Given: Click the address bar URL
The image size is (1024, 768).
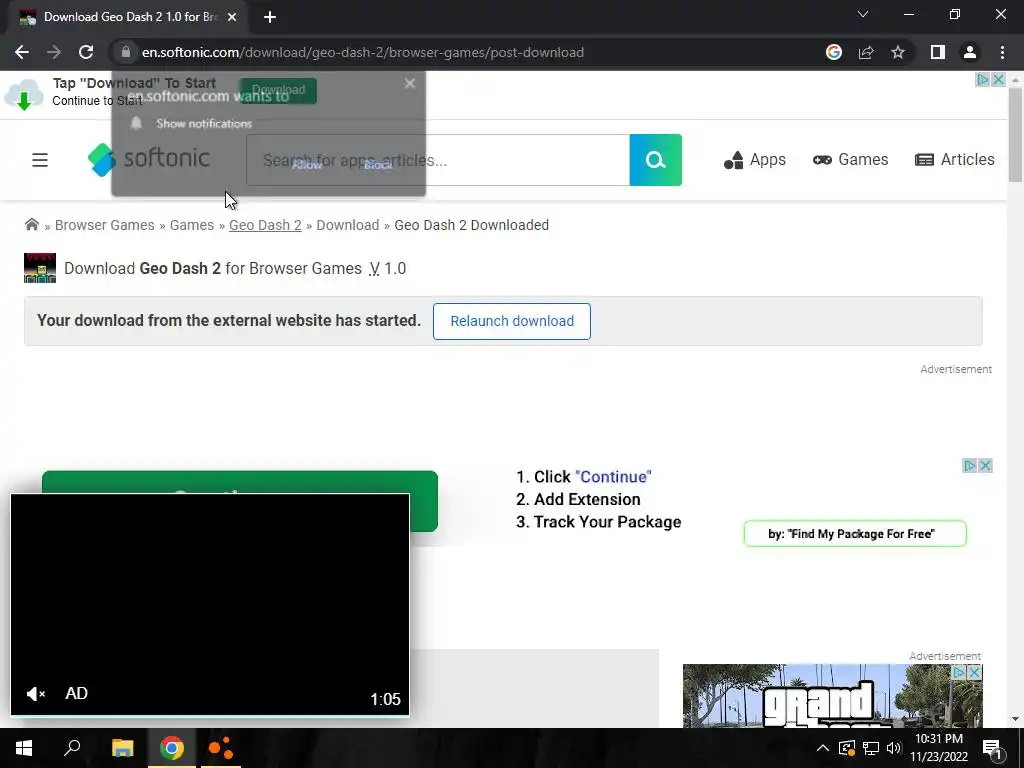Looking at the screenshot, I should click(x=362, y=52).
